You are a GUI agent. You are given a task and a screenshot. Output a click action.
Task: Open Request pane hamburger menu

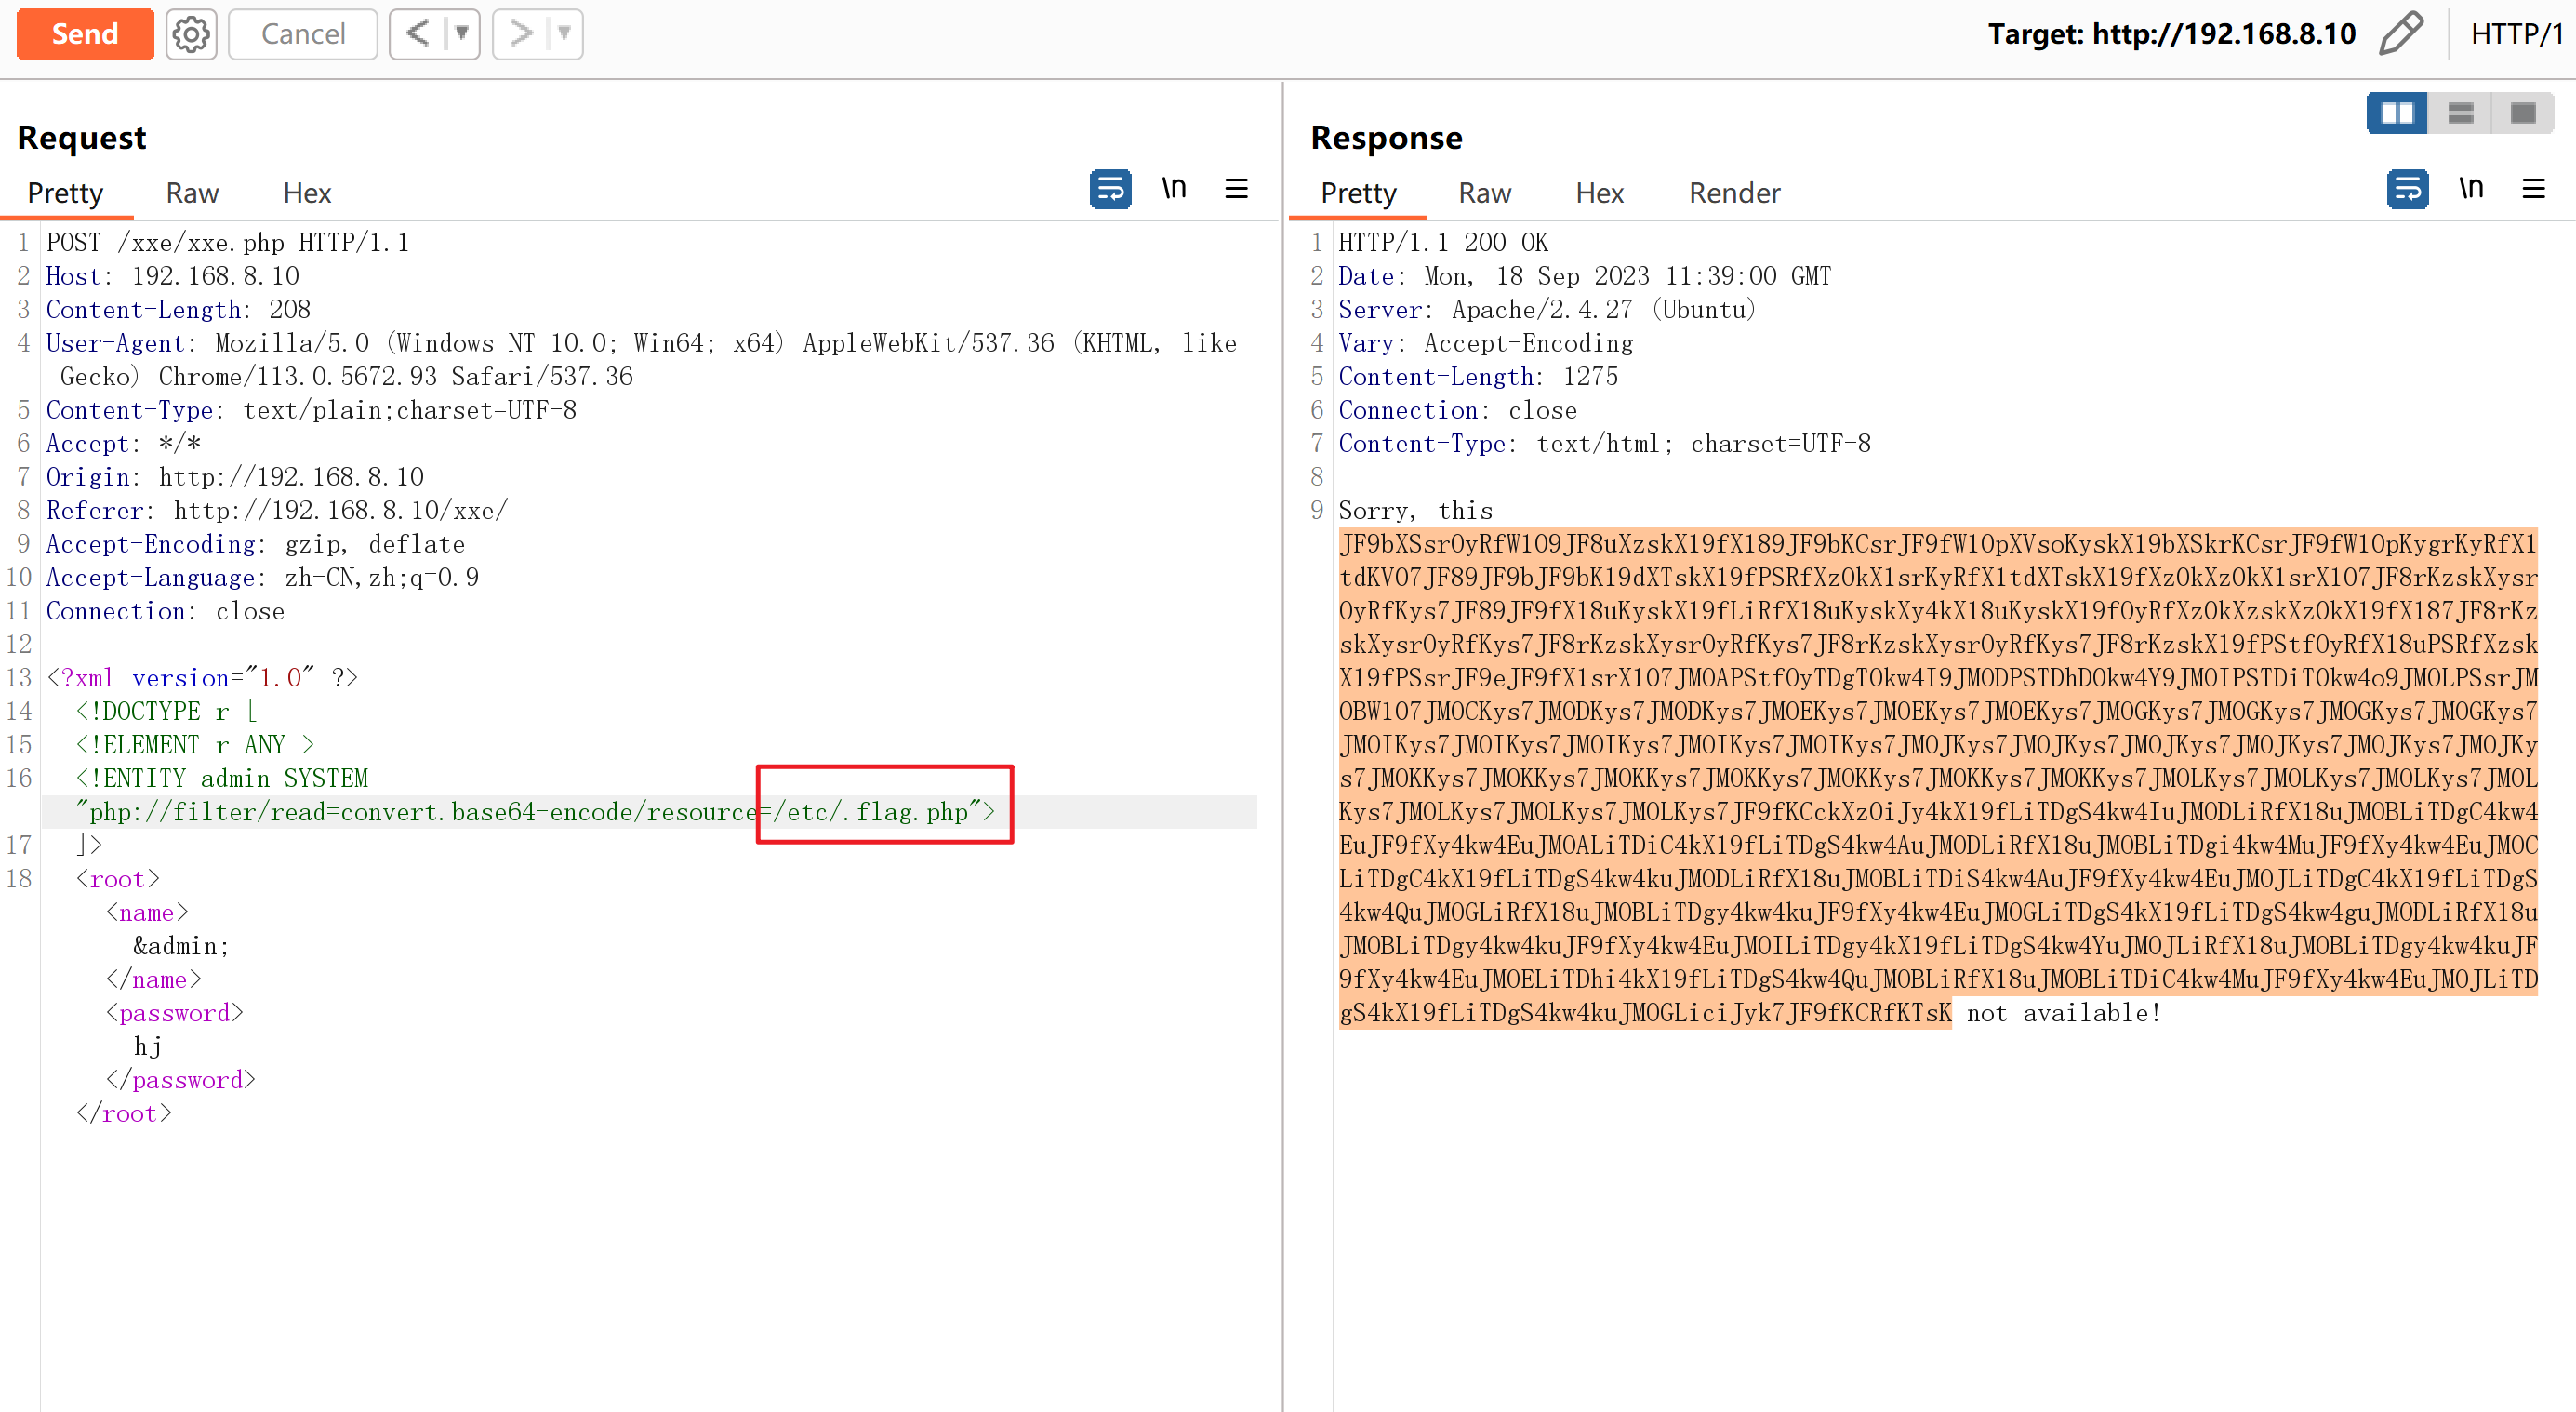pos(1236,189)
